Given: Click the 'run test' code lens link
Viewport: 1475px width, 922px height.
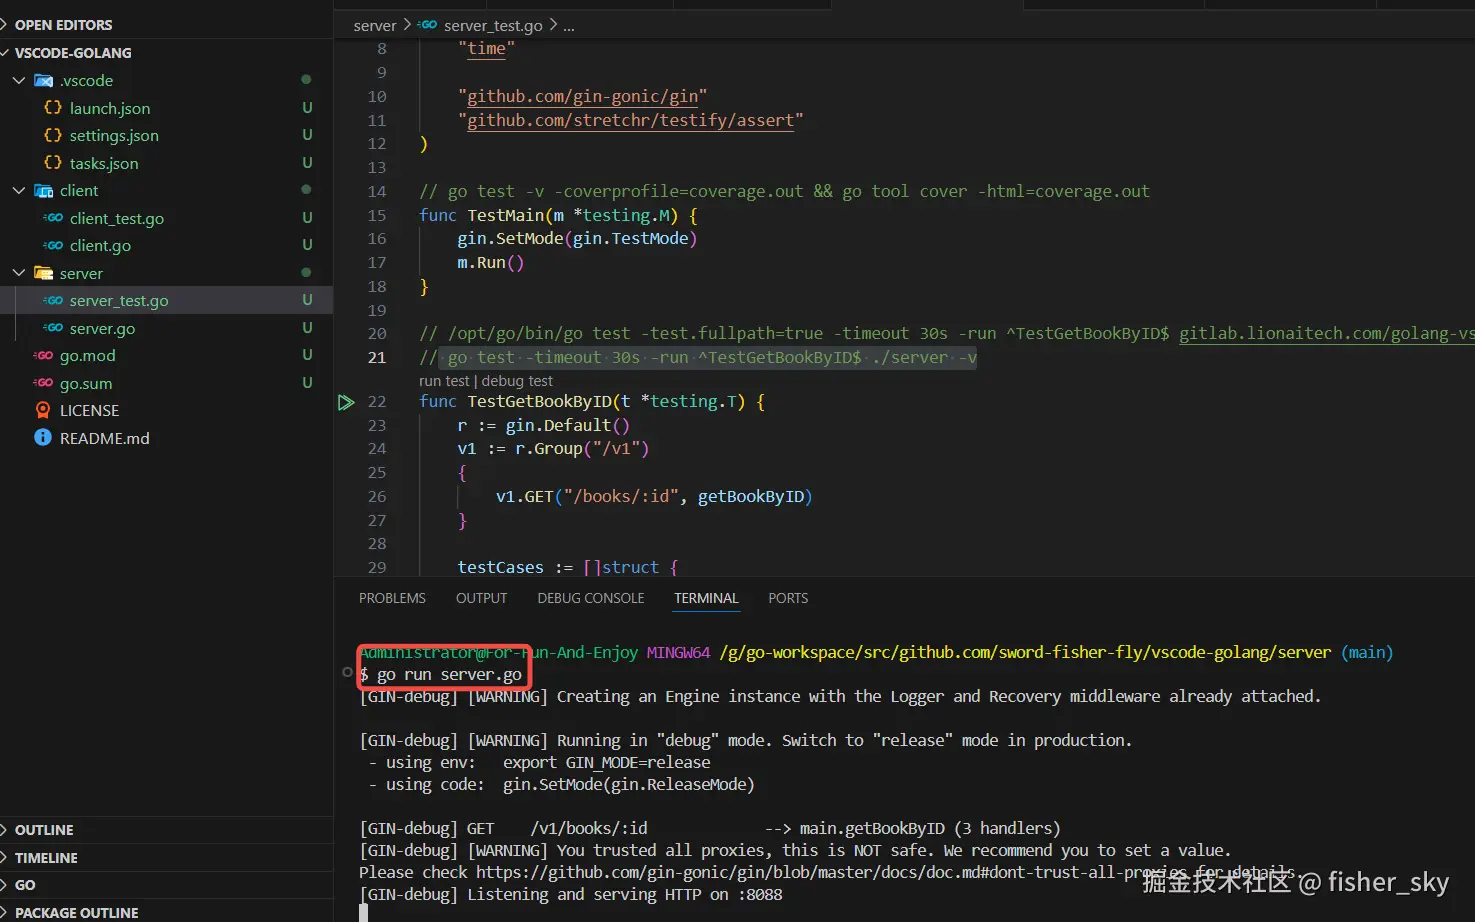Looking at the screenshot, I should tap(444, 381).
